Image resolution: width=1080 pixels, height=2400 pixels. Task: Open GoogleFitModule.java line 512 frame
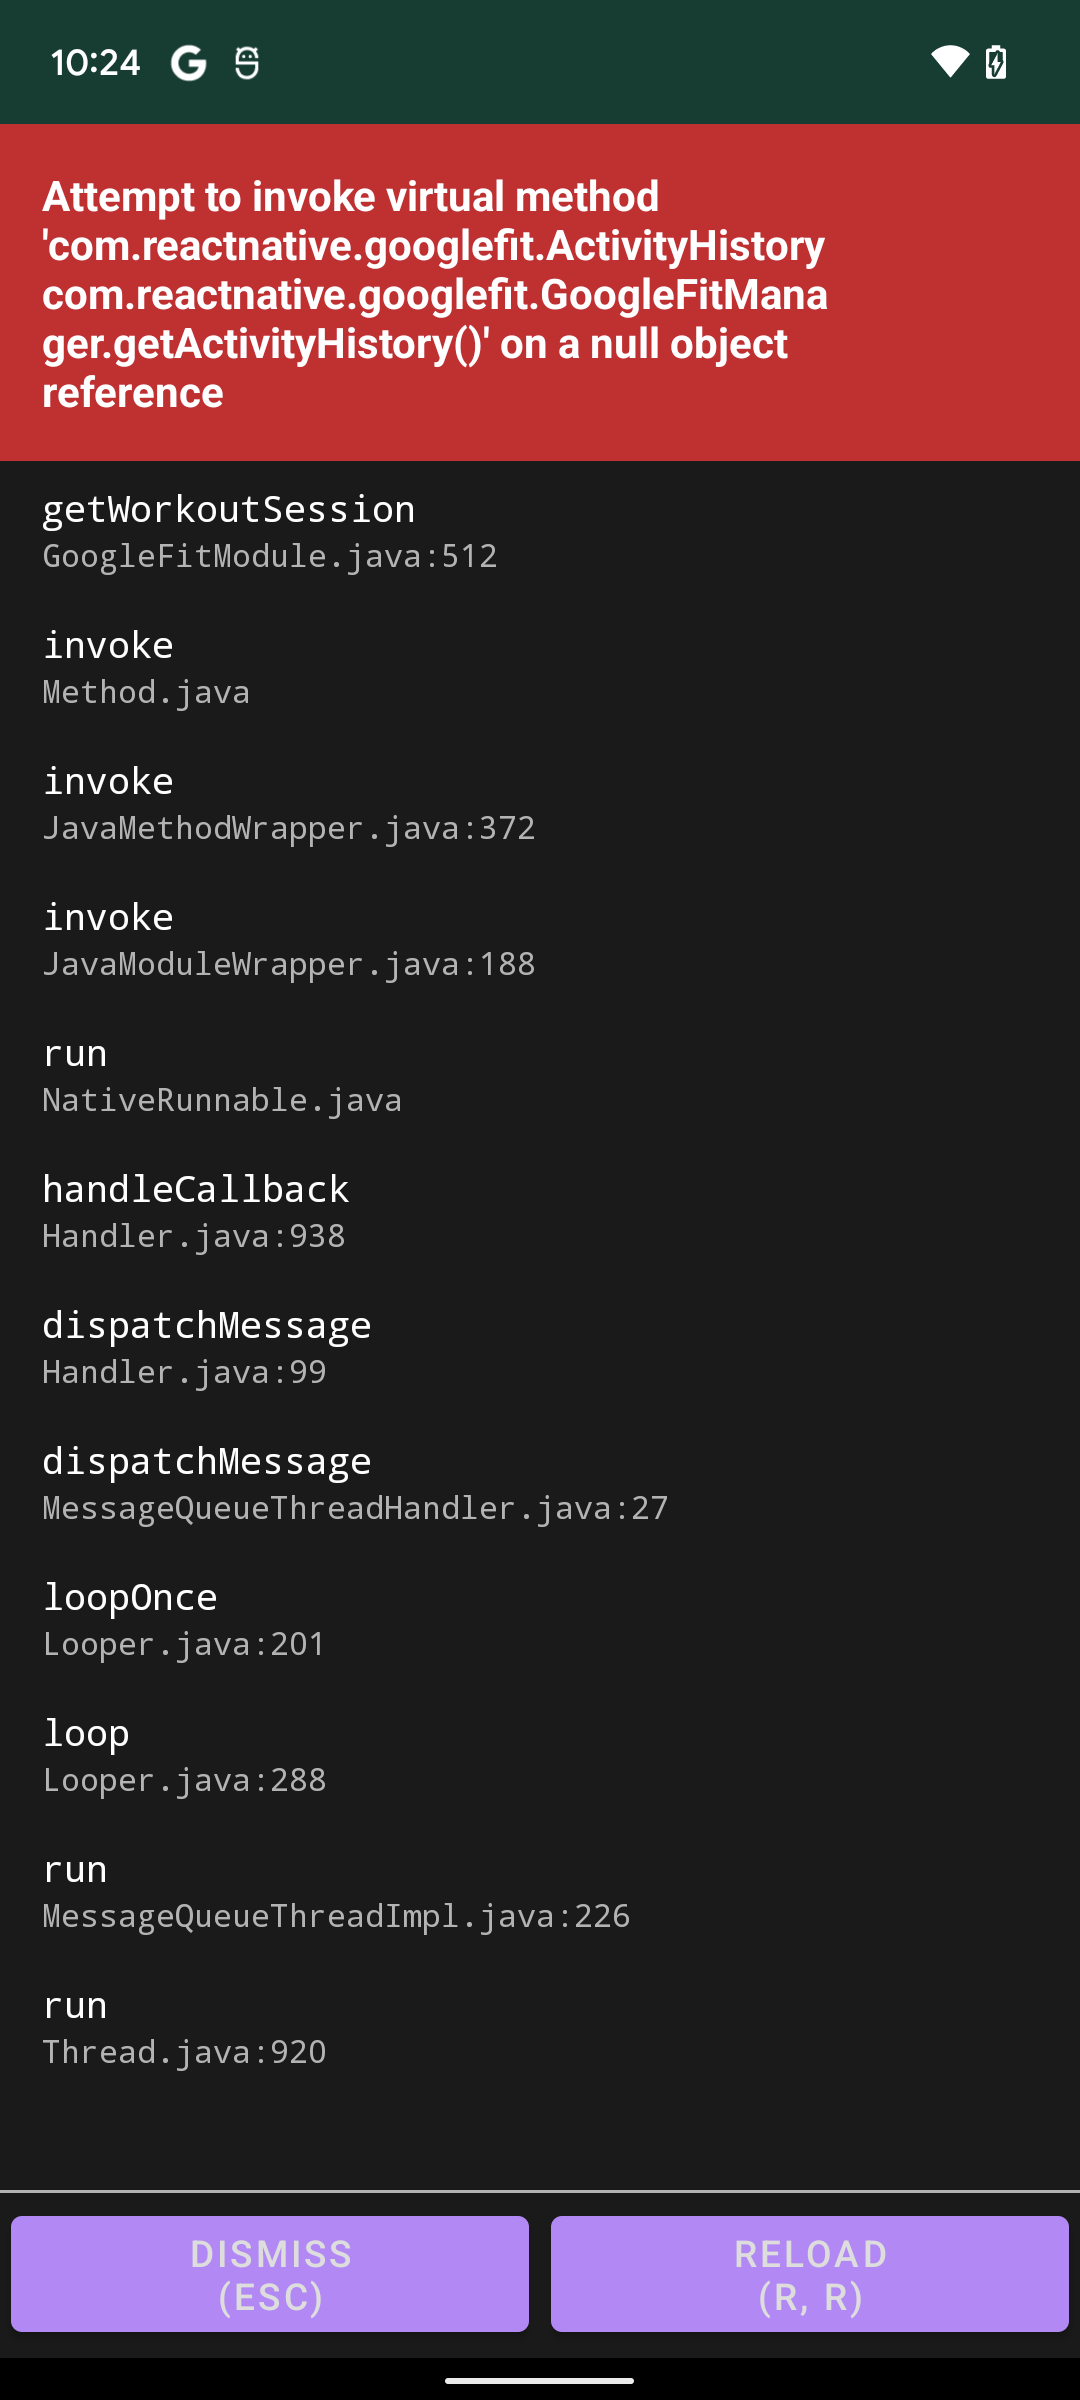click(270, 556)
